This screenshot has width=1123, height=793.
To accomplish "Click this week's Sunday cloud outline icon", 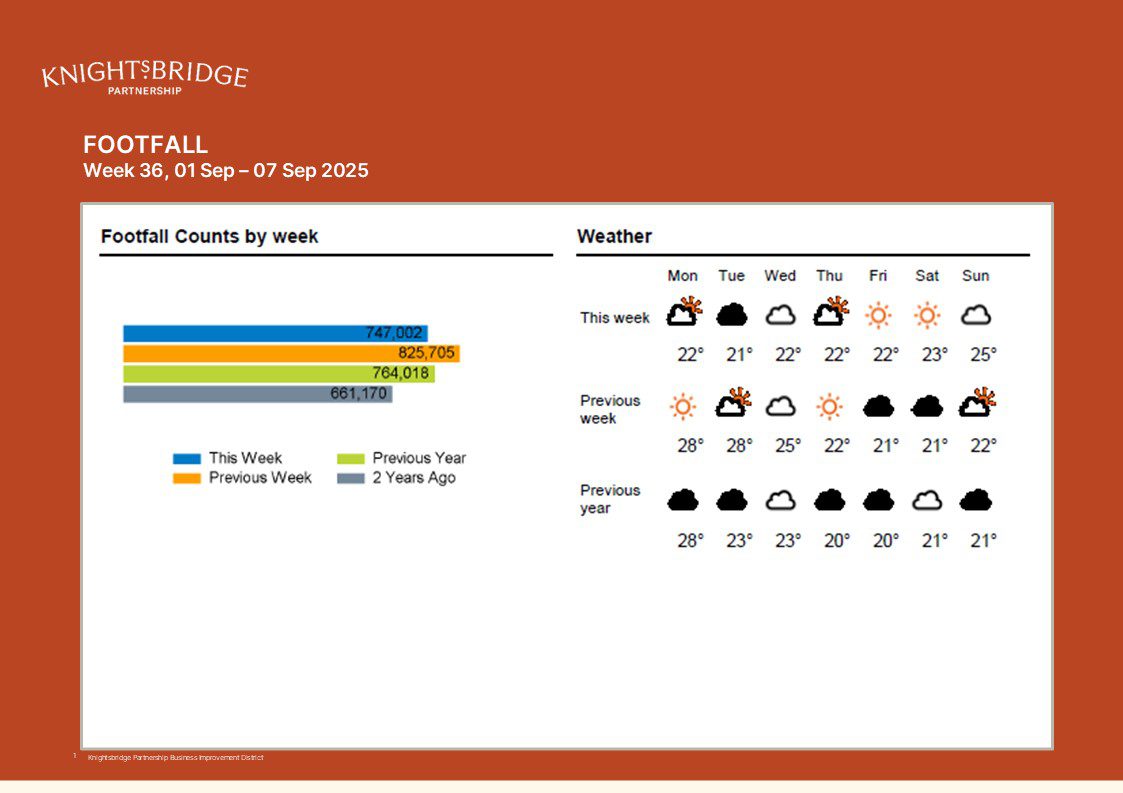I will pos(975,316).
